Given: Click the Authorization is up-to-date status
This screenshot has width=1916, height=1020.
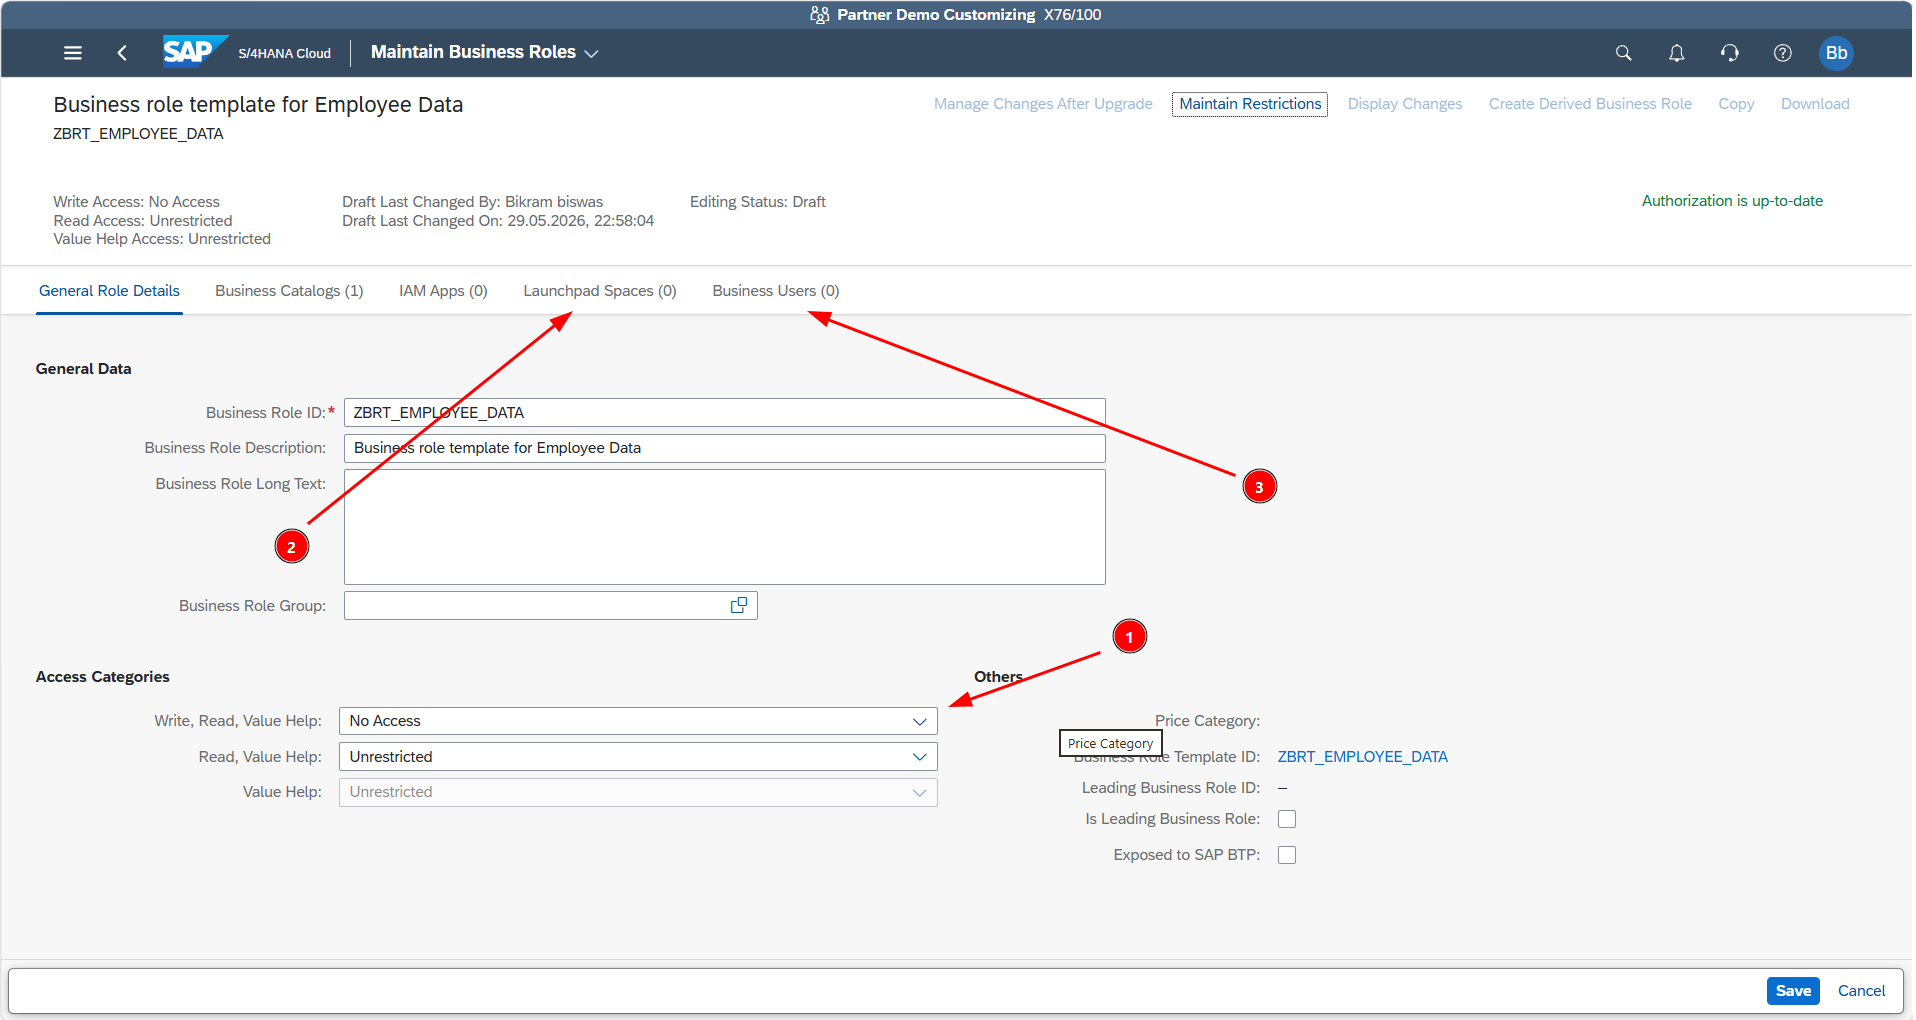Looking at the screenshot, I should click(1732, 201).
